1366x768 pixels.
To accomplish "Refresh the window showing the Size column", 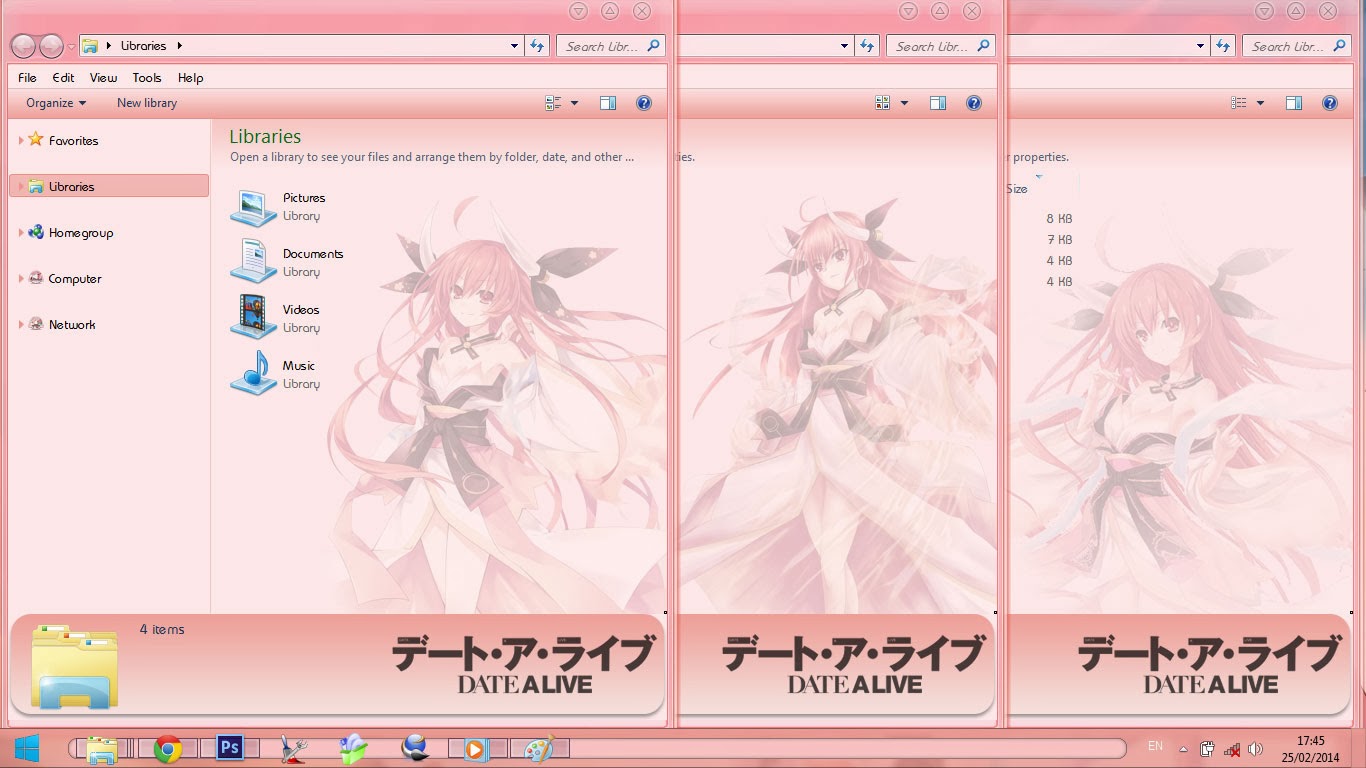I will click(1223, 46).
